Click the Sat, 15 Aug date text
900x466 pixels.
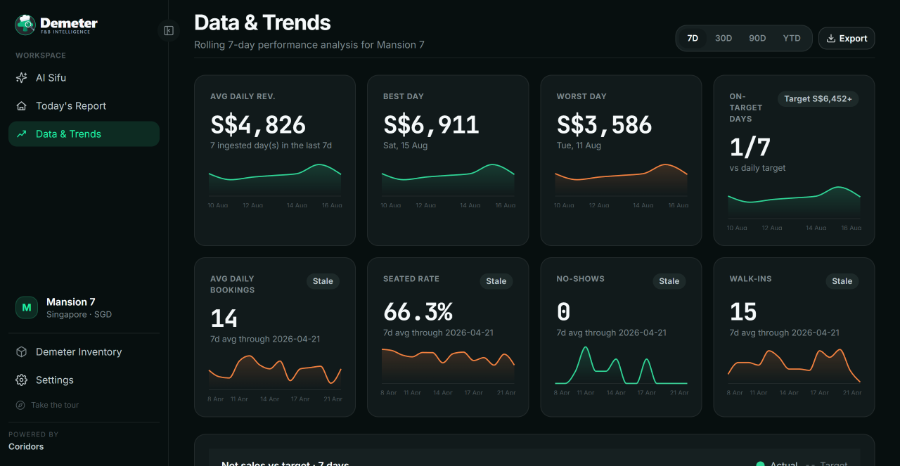coord(405,146)
